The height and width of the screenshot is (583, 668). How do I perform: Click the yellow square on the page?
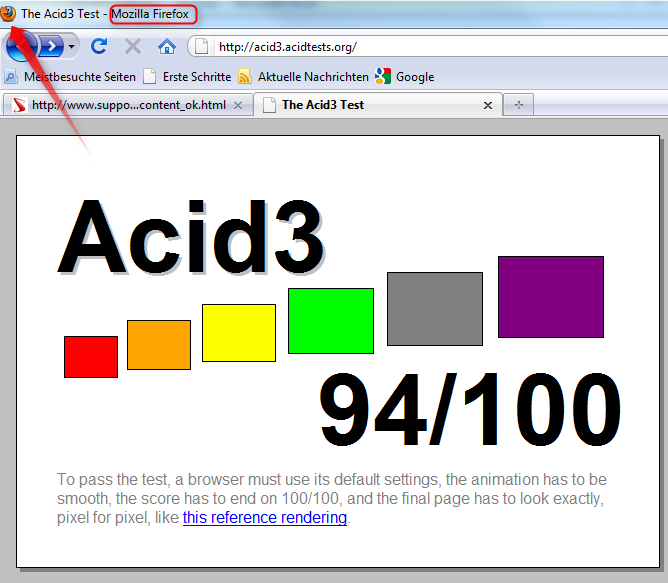click(x=239, y=333)
